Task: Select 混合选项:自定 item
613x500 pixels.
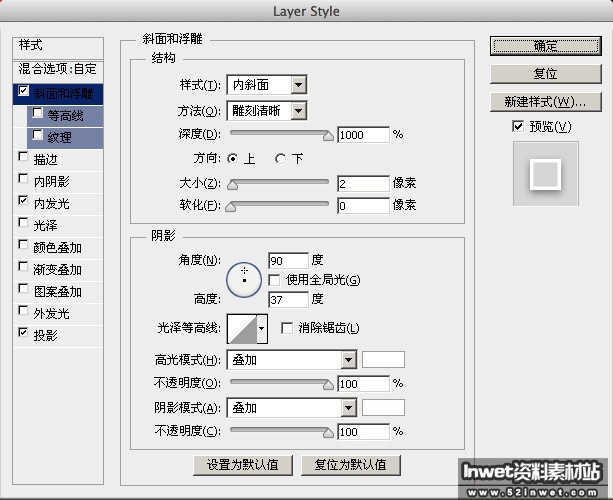Action: tap(58, 70)
